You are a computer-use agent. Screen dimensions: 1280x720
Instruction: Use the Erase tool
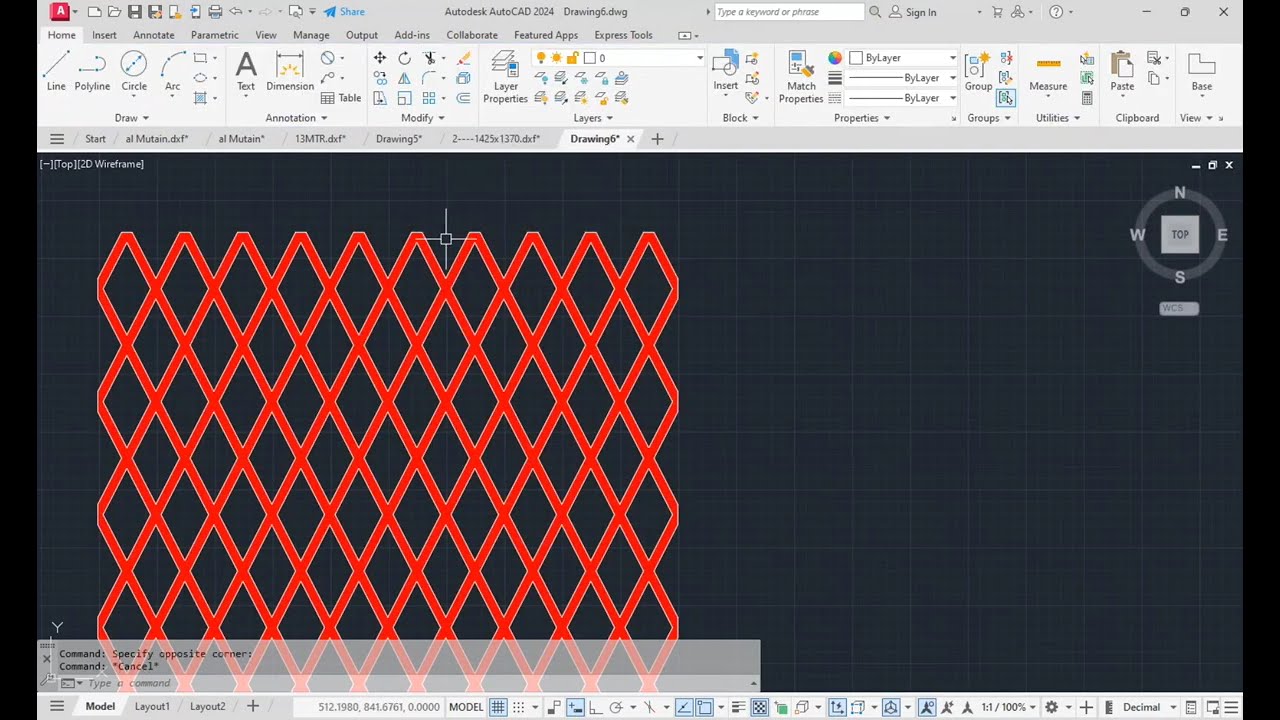click(463, 58)
